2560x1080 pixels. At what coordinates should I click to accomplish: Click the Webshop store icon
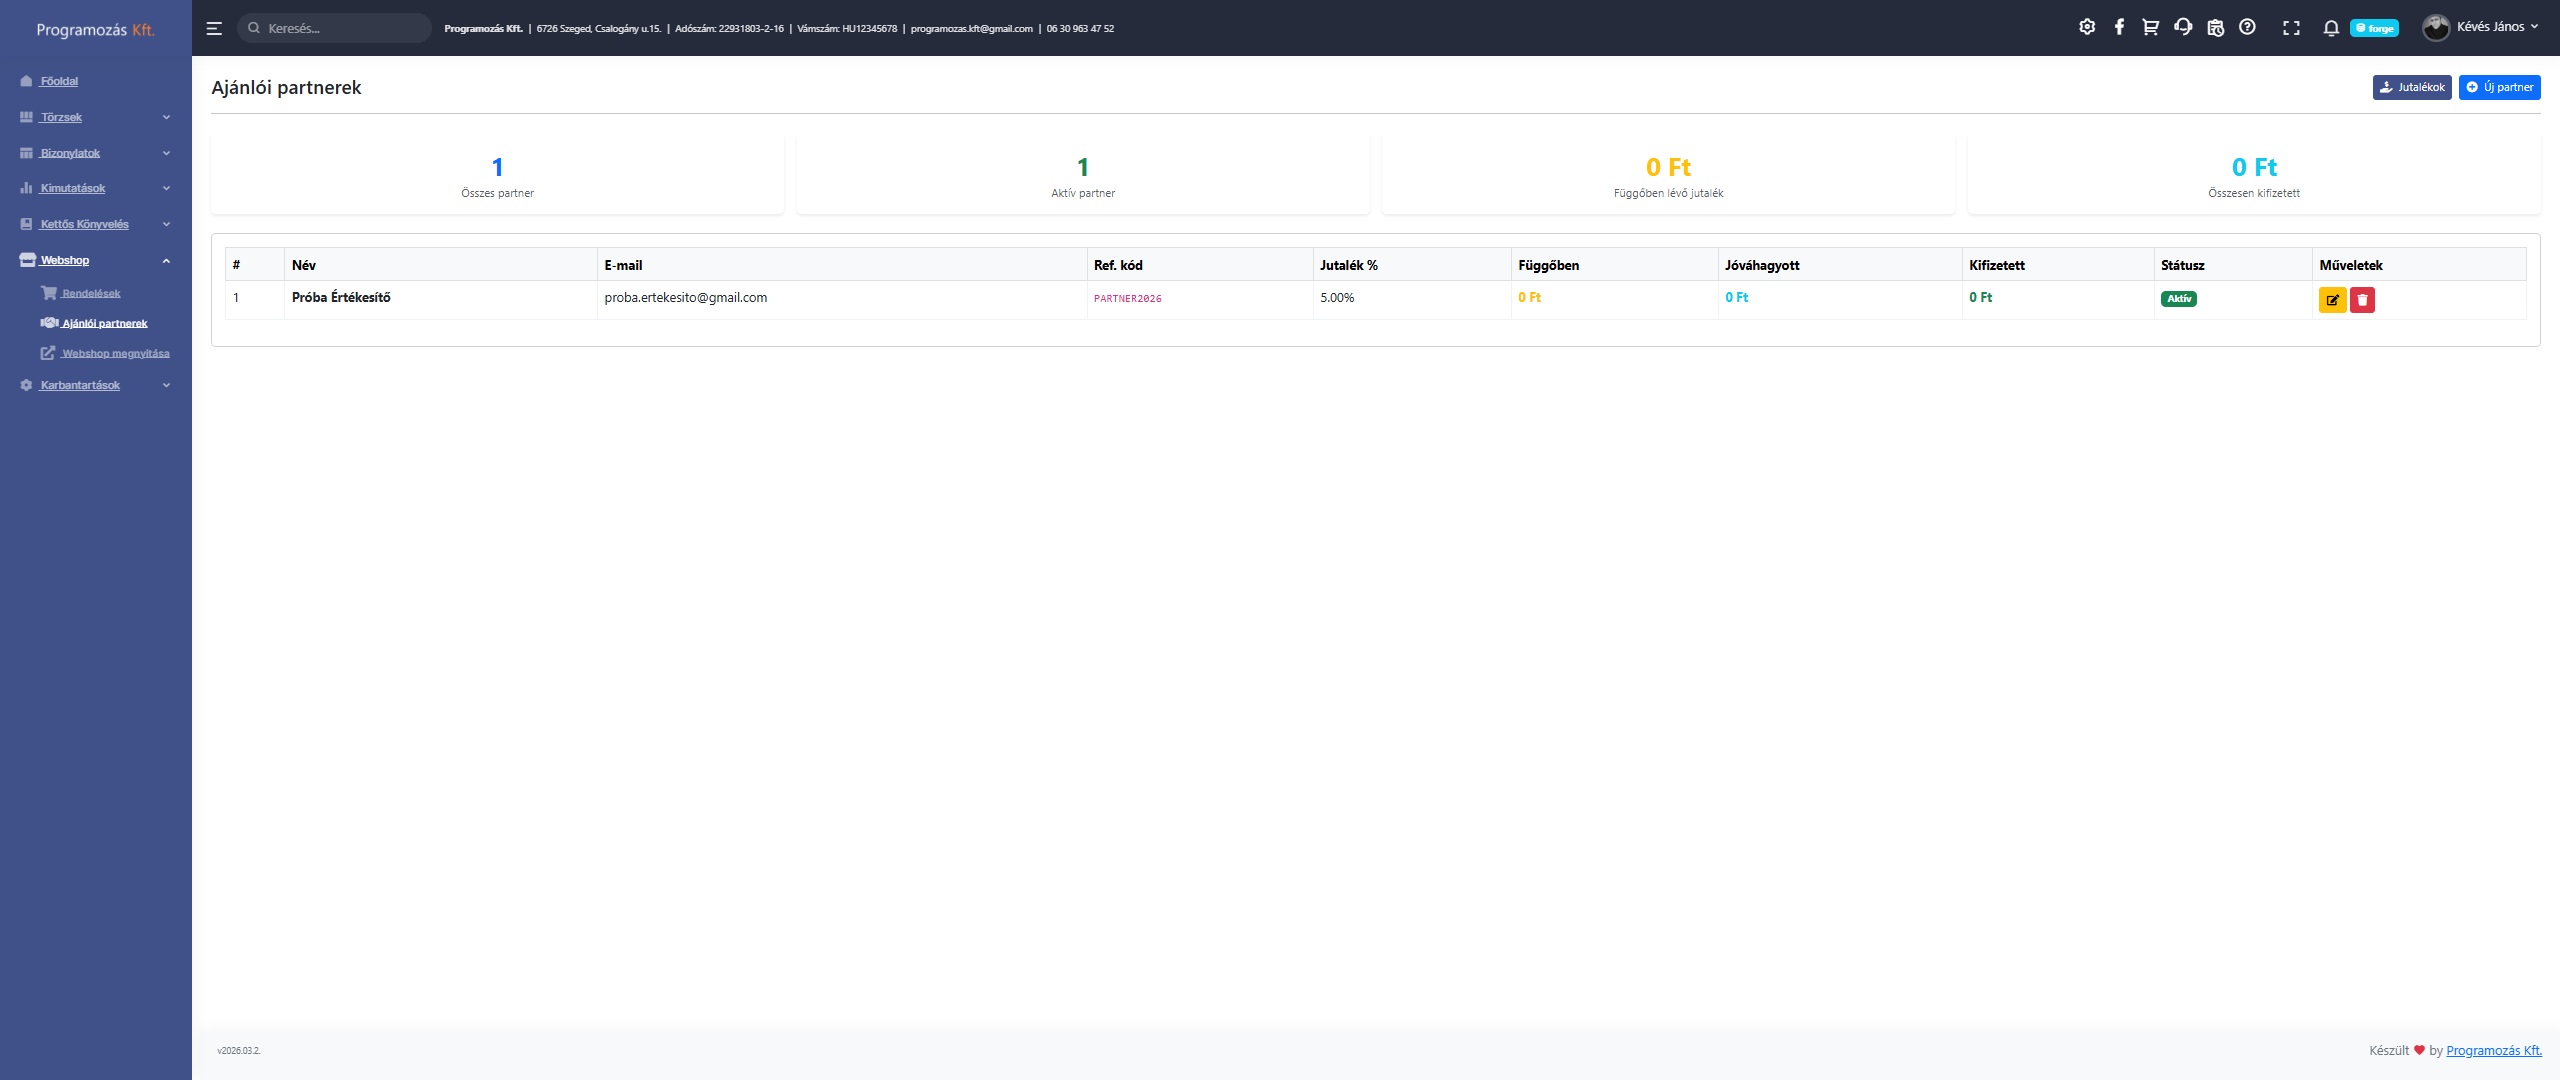(27, 260)
